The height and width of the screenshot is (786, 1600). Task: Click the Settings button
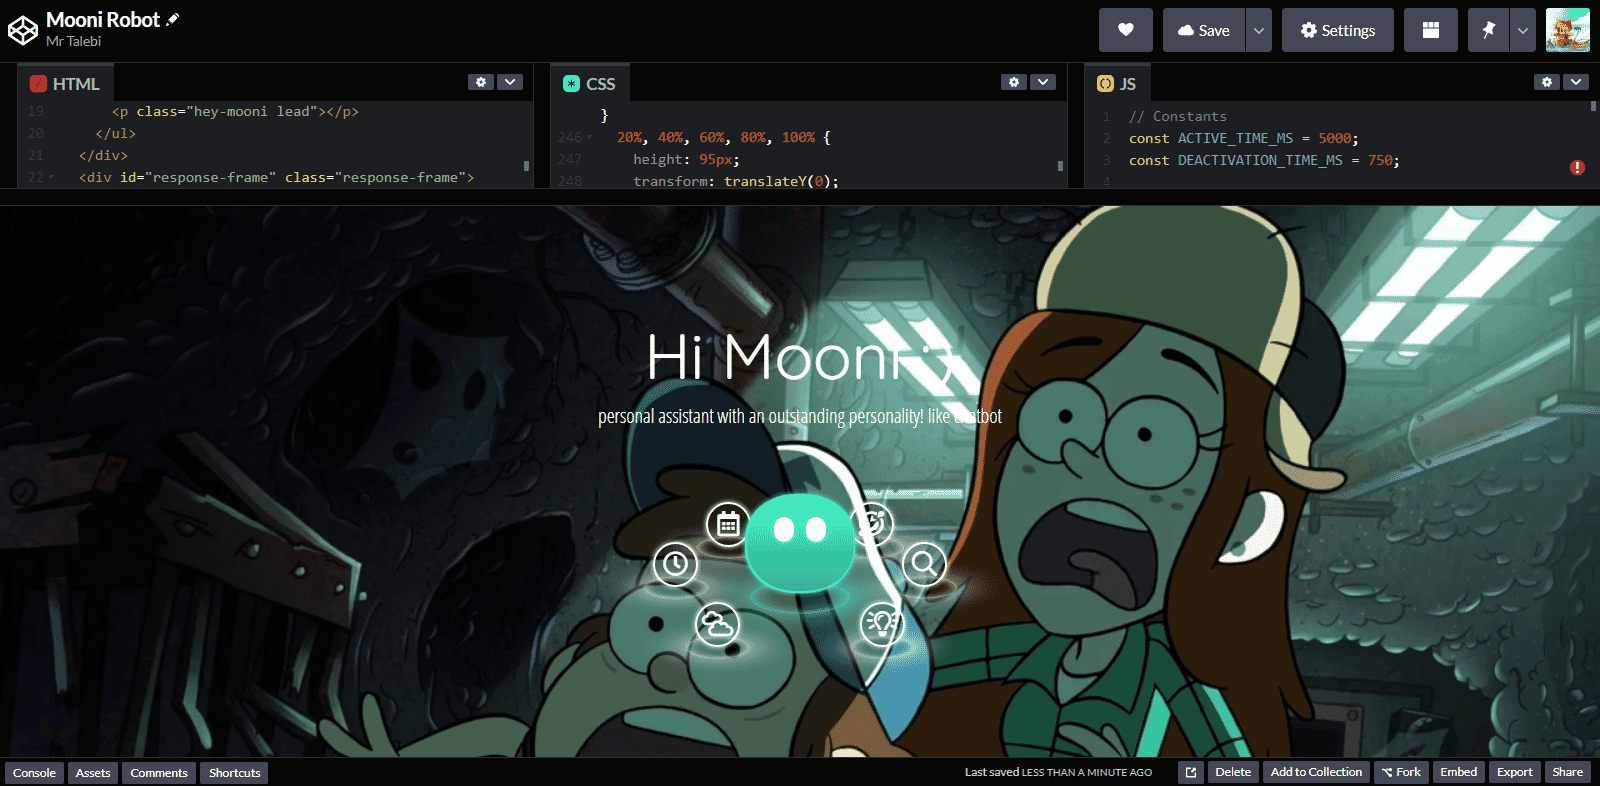[1337, 30]
